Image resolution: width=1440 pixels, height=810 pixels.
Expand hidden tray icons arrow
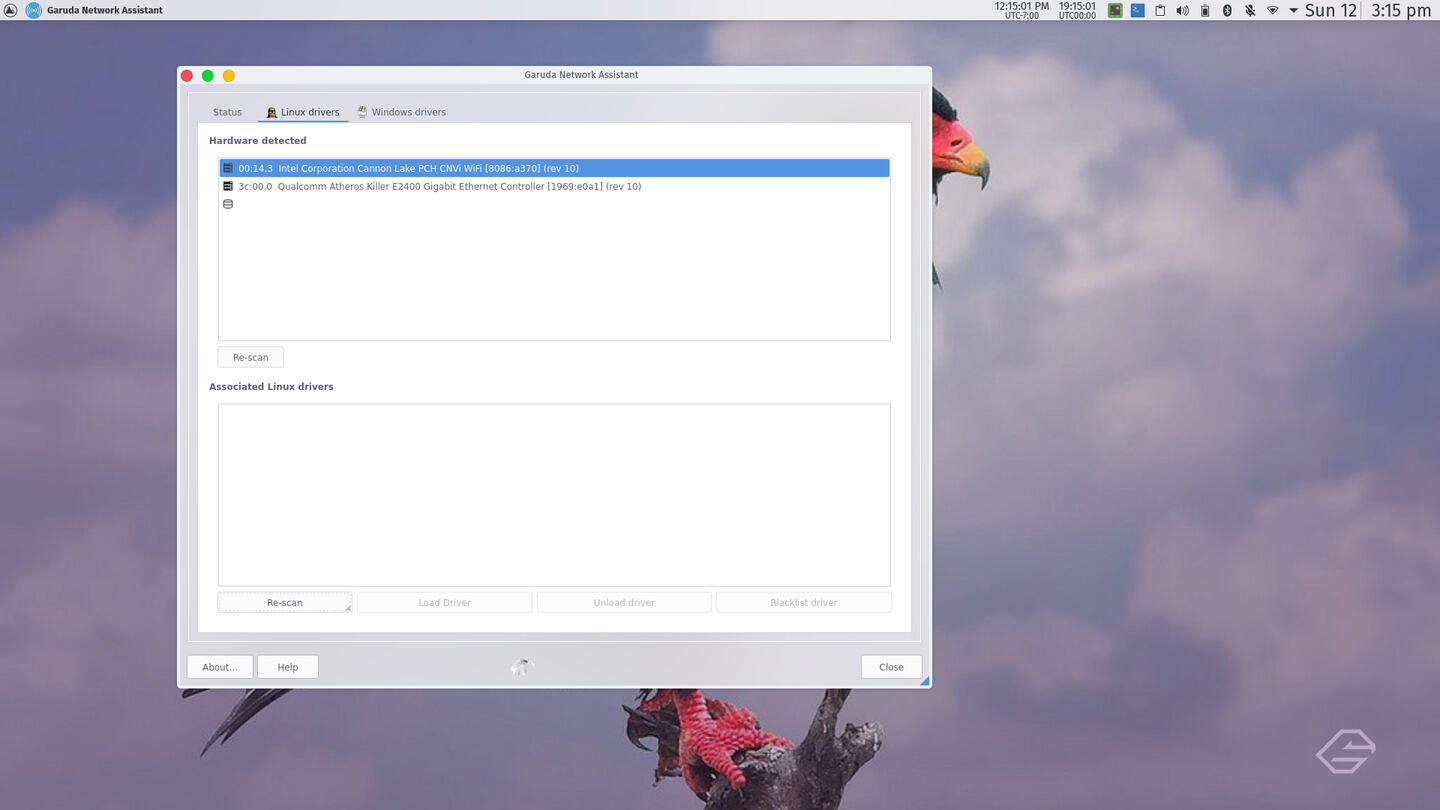click(x=1293, y=10)
